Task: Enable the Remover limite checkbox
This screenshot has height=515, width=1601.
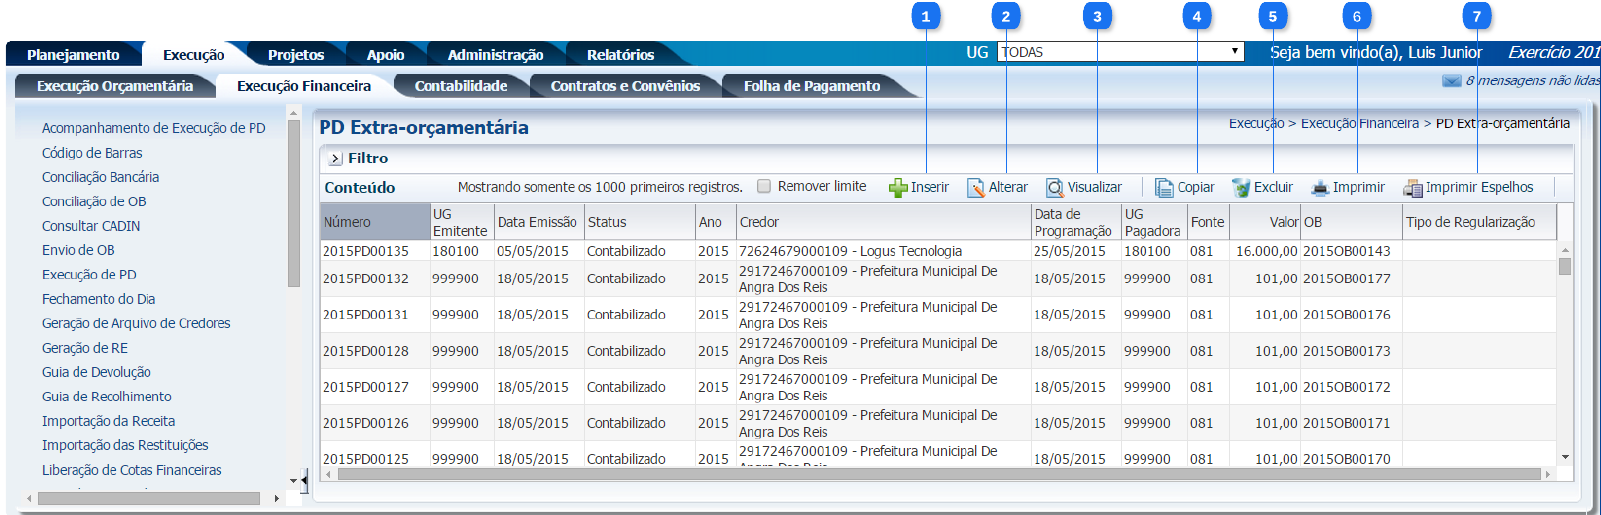Action: click(x=764, y=186)
